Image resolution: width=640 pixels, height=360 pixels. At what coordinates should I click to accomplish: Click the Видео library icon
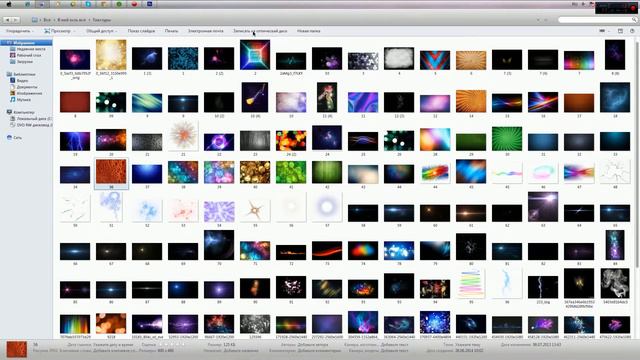[x=13, y=80]
